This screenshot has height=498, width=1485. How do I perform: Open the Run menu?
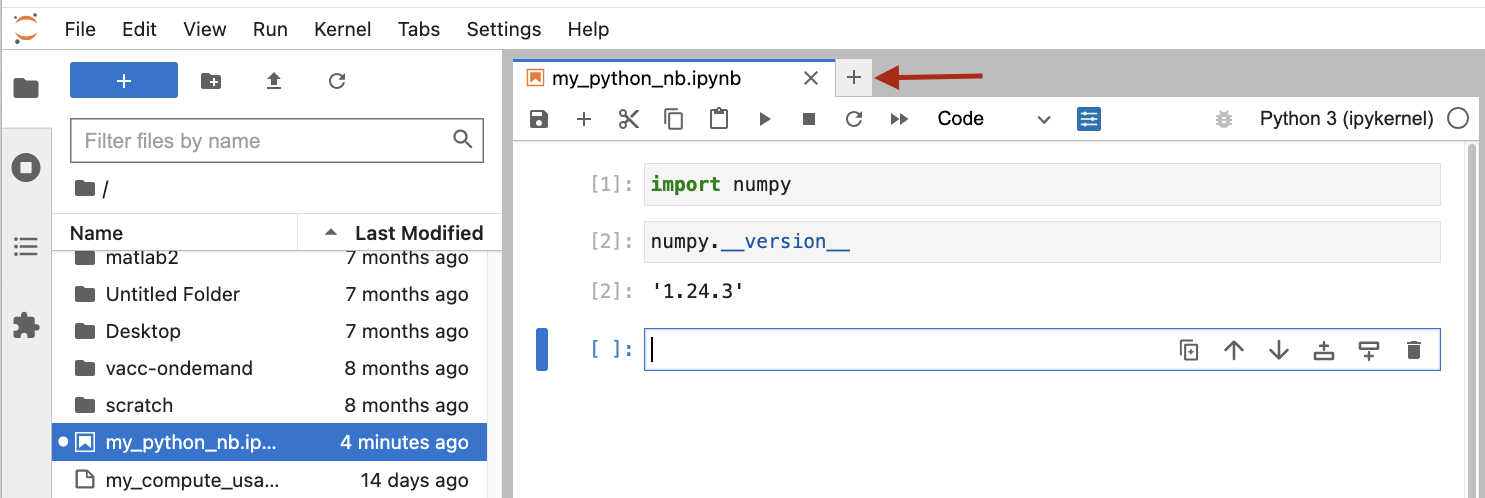point(270,29)
